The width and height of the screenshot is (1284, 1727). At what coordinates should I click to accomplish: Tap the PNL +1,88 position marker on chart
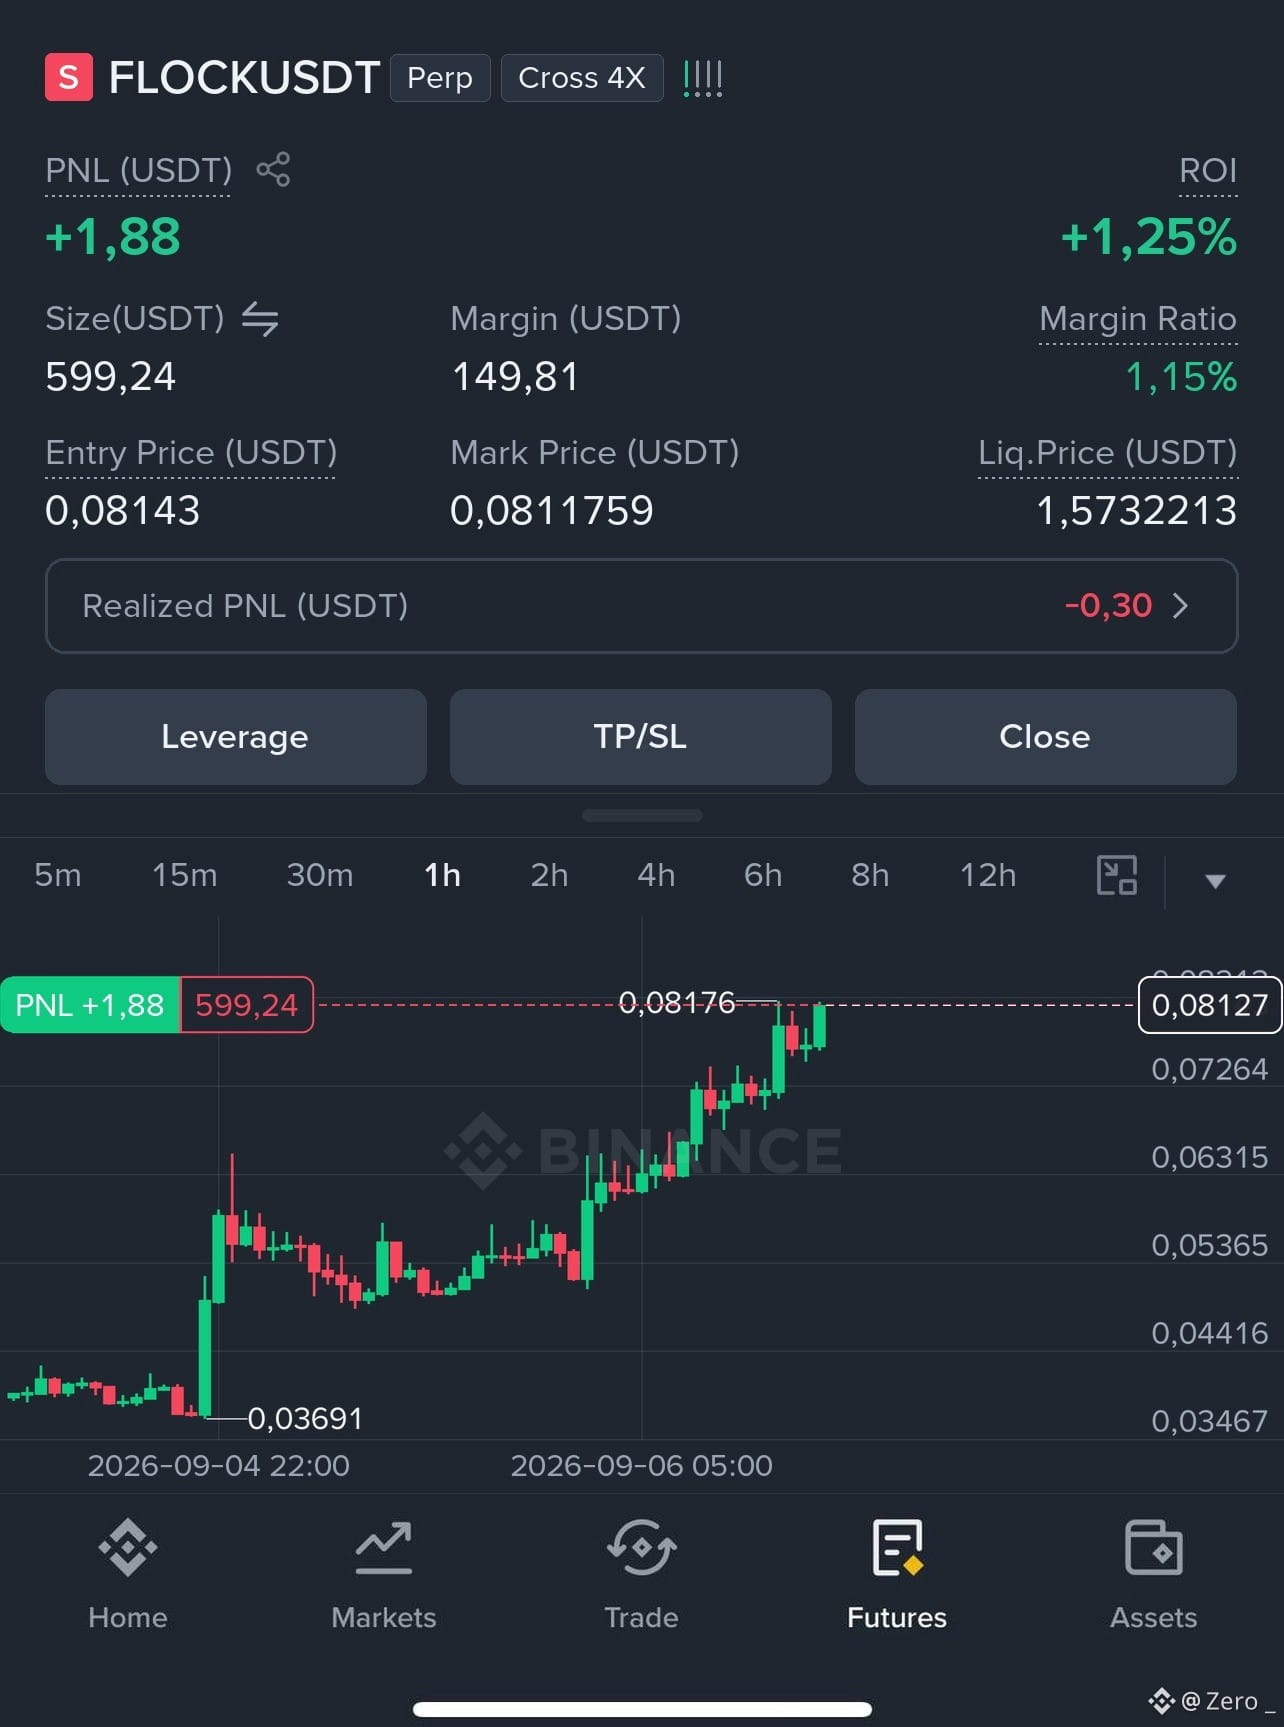[90, 1004]
